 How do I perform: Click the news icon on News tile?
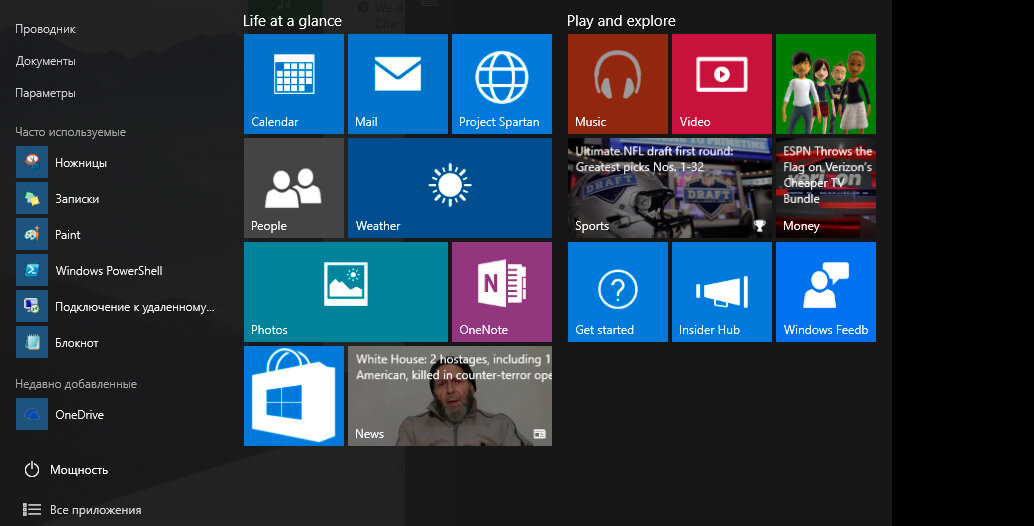[539, 434]
